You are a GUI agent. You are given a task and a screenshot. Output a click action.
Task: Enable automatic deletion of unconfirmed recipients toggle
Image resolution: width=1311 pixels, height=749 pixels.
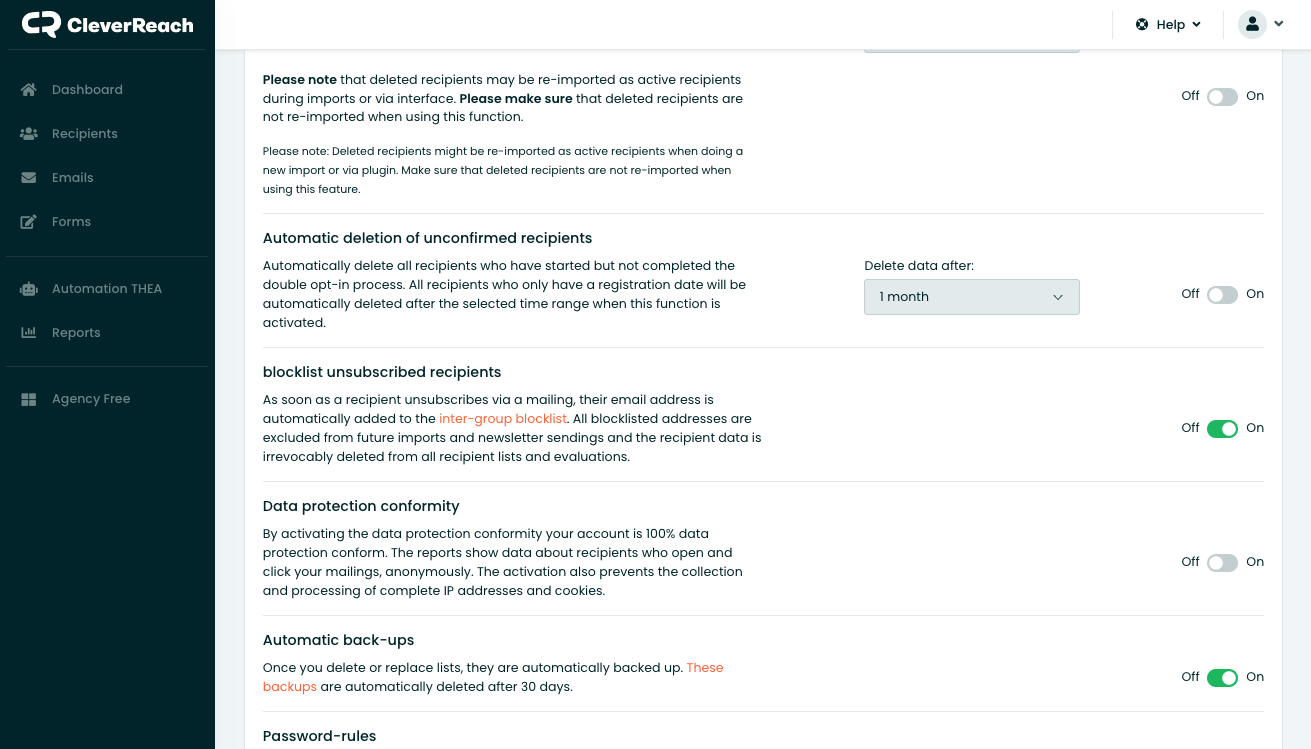tap(1222, 294)
